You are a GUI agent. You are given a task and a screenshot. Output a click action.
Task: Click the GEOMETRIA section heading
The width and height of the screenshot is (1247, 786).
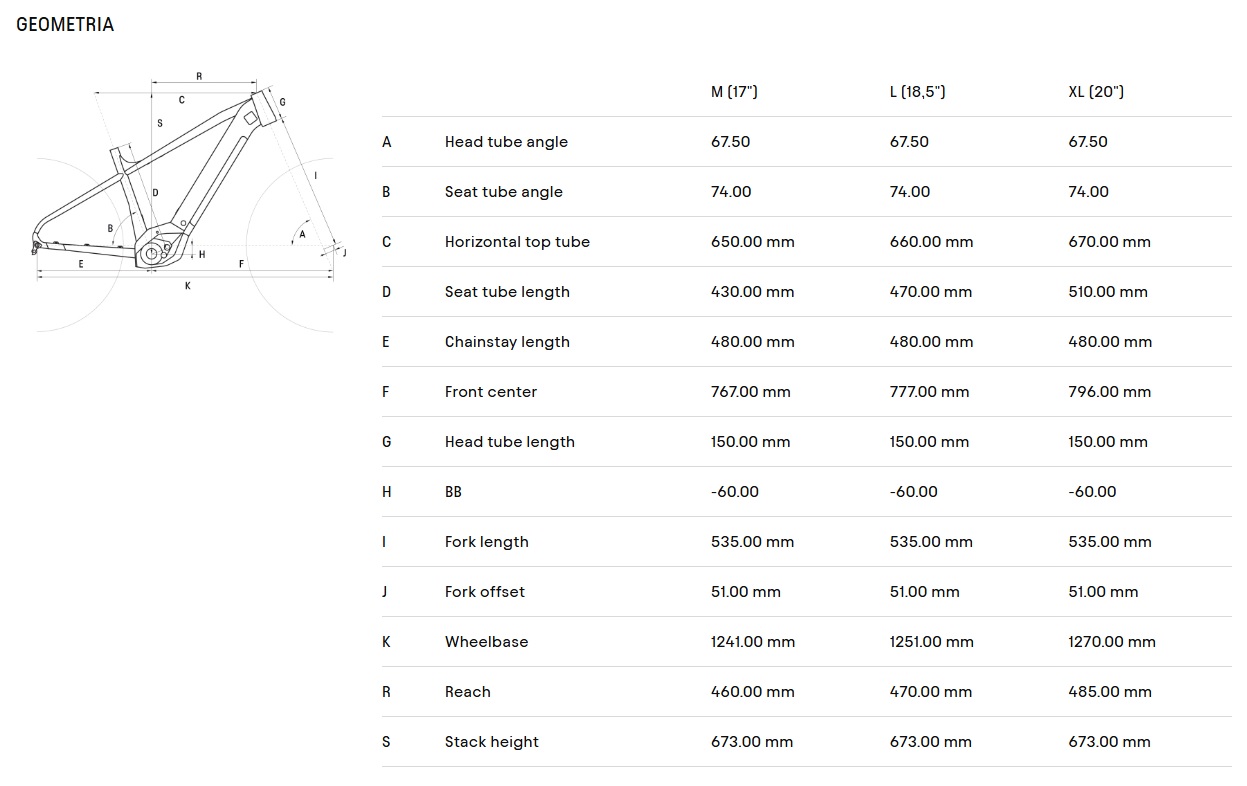65,25
